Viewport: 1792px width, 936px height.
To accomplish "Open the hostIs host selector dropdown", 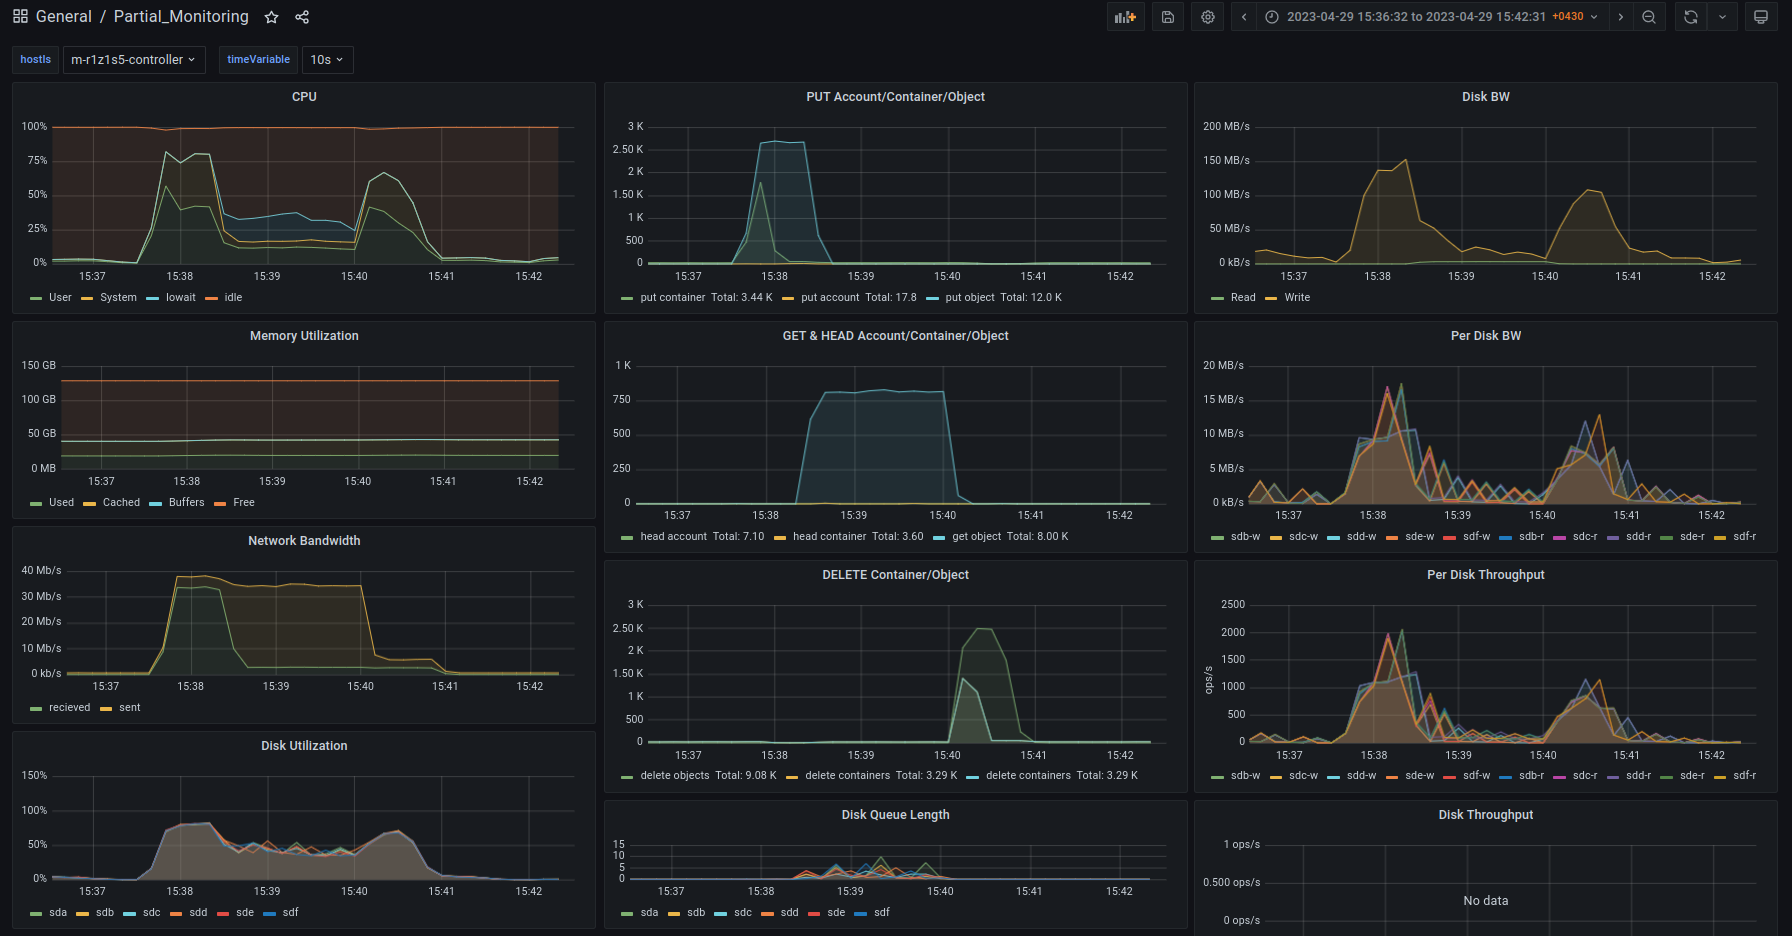I will (133, 60).
